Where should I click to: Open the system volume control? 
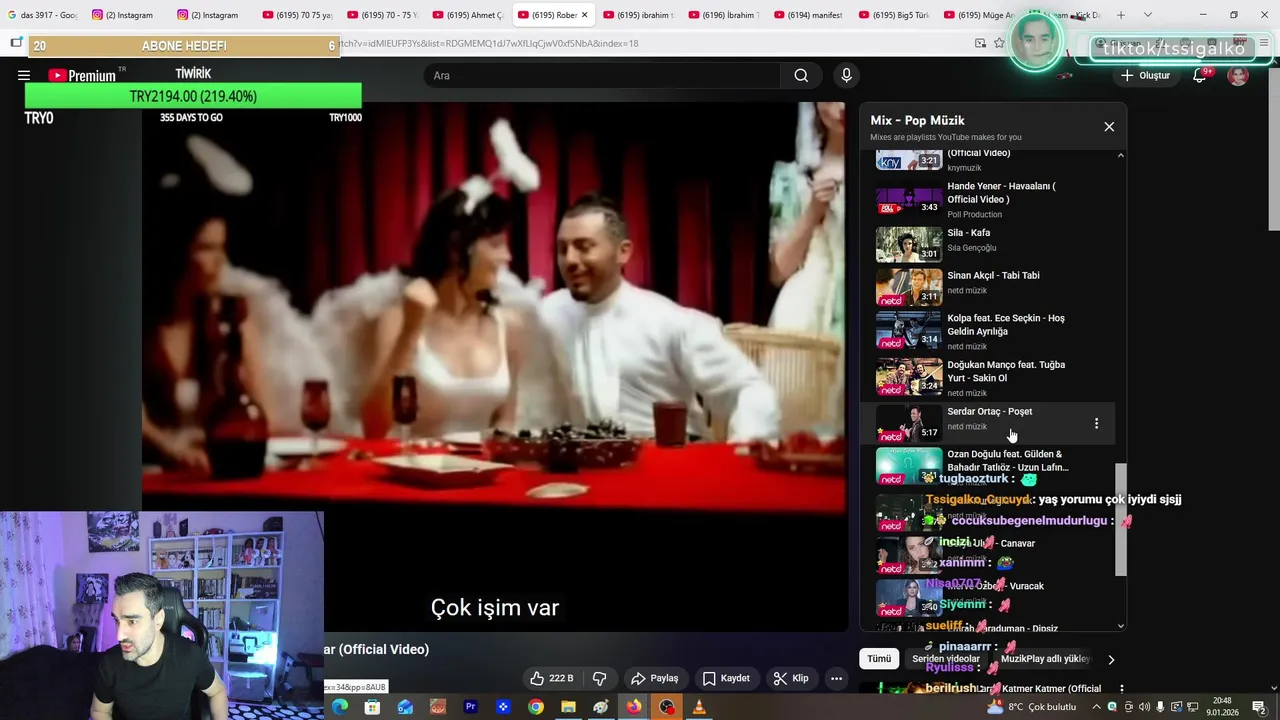[1144, 707]
